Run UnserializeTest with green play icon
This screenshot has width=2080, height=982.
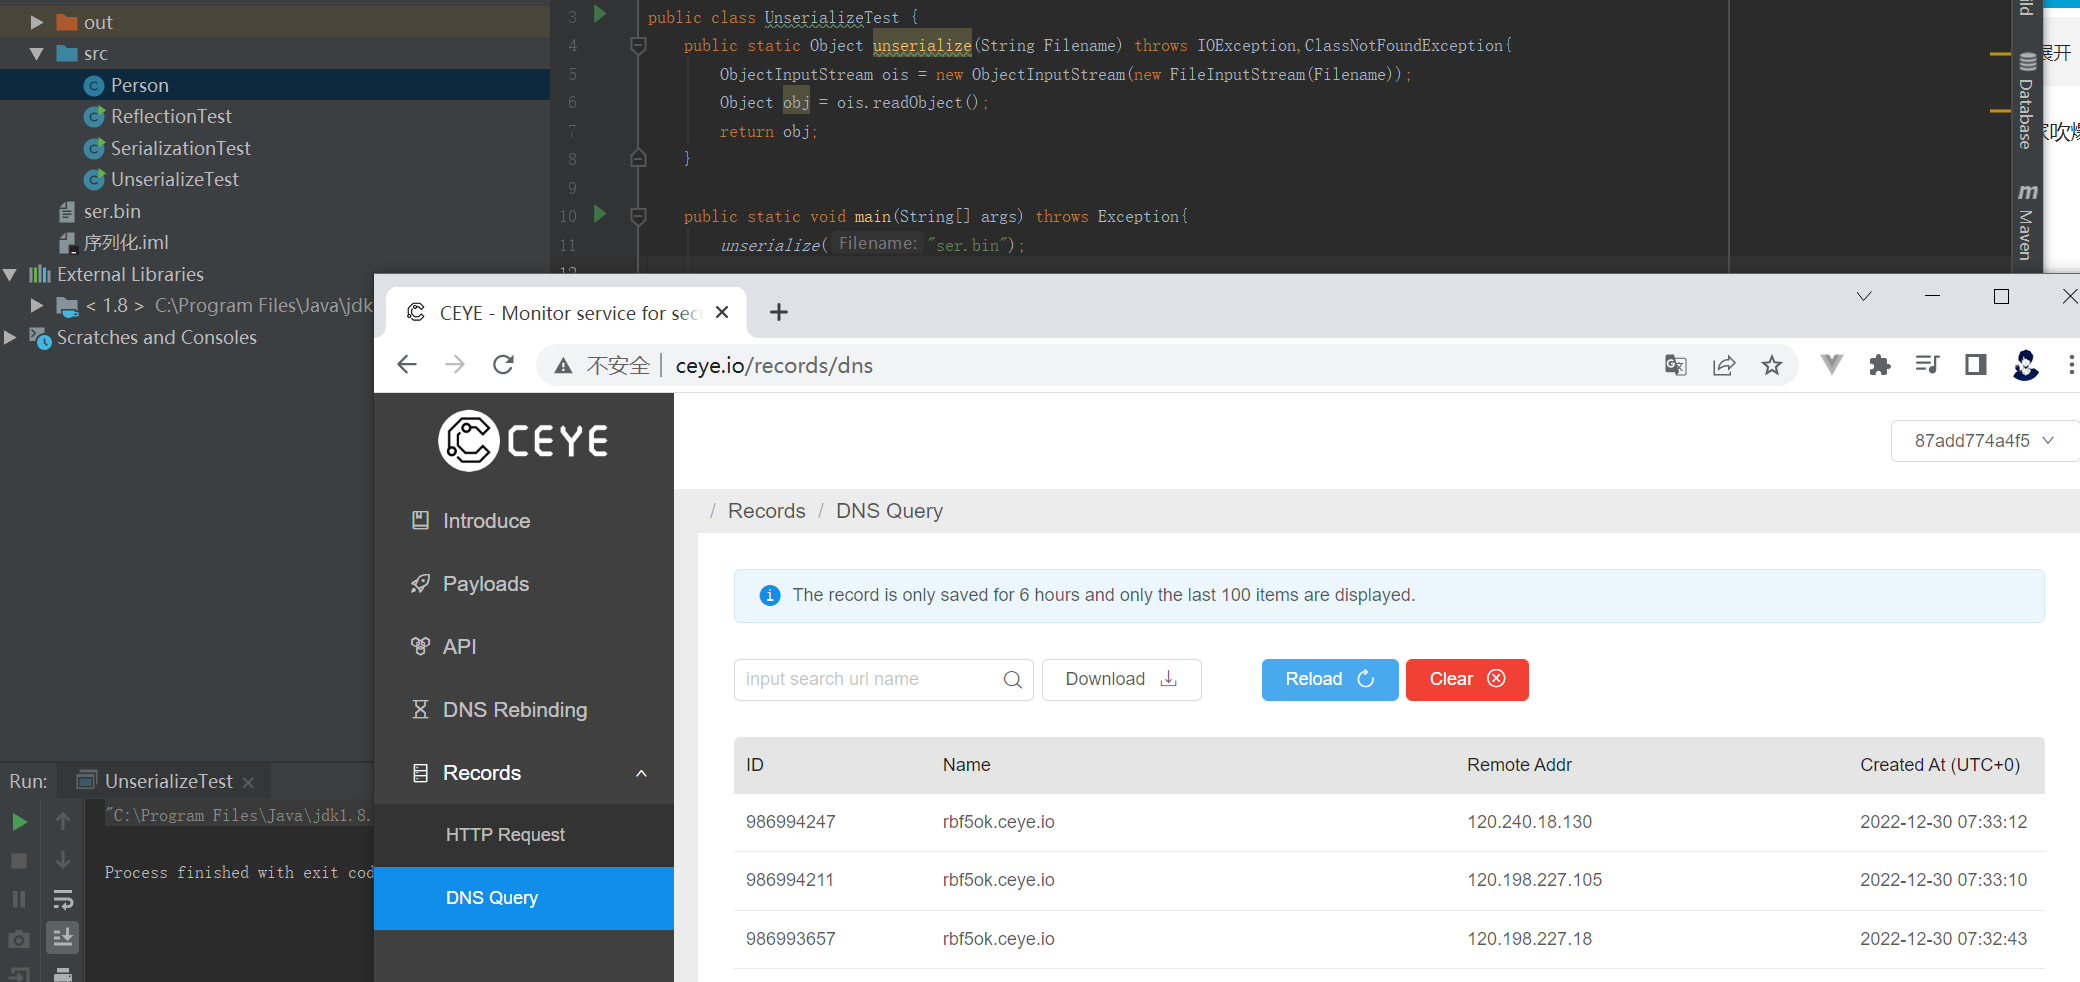[19, 822]
